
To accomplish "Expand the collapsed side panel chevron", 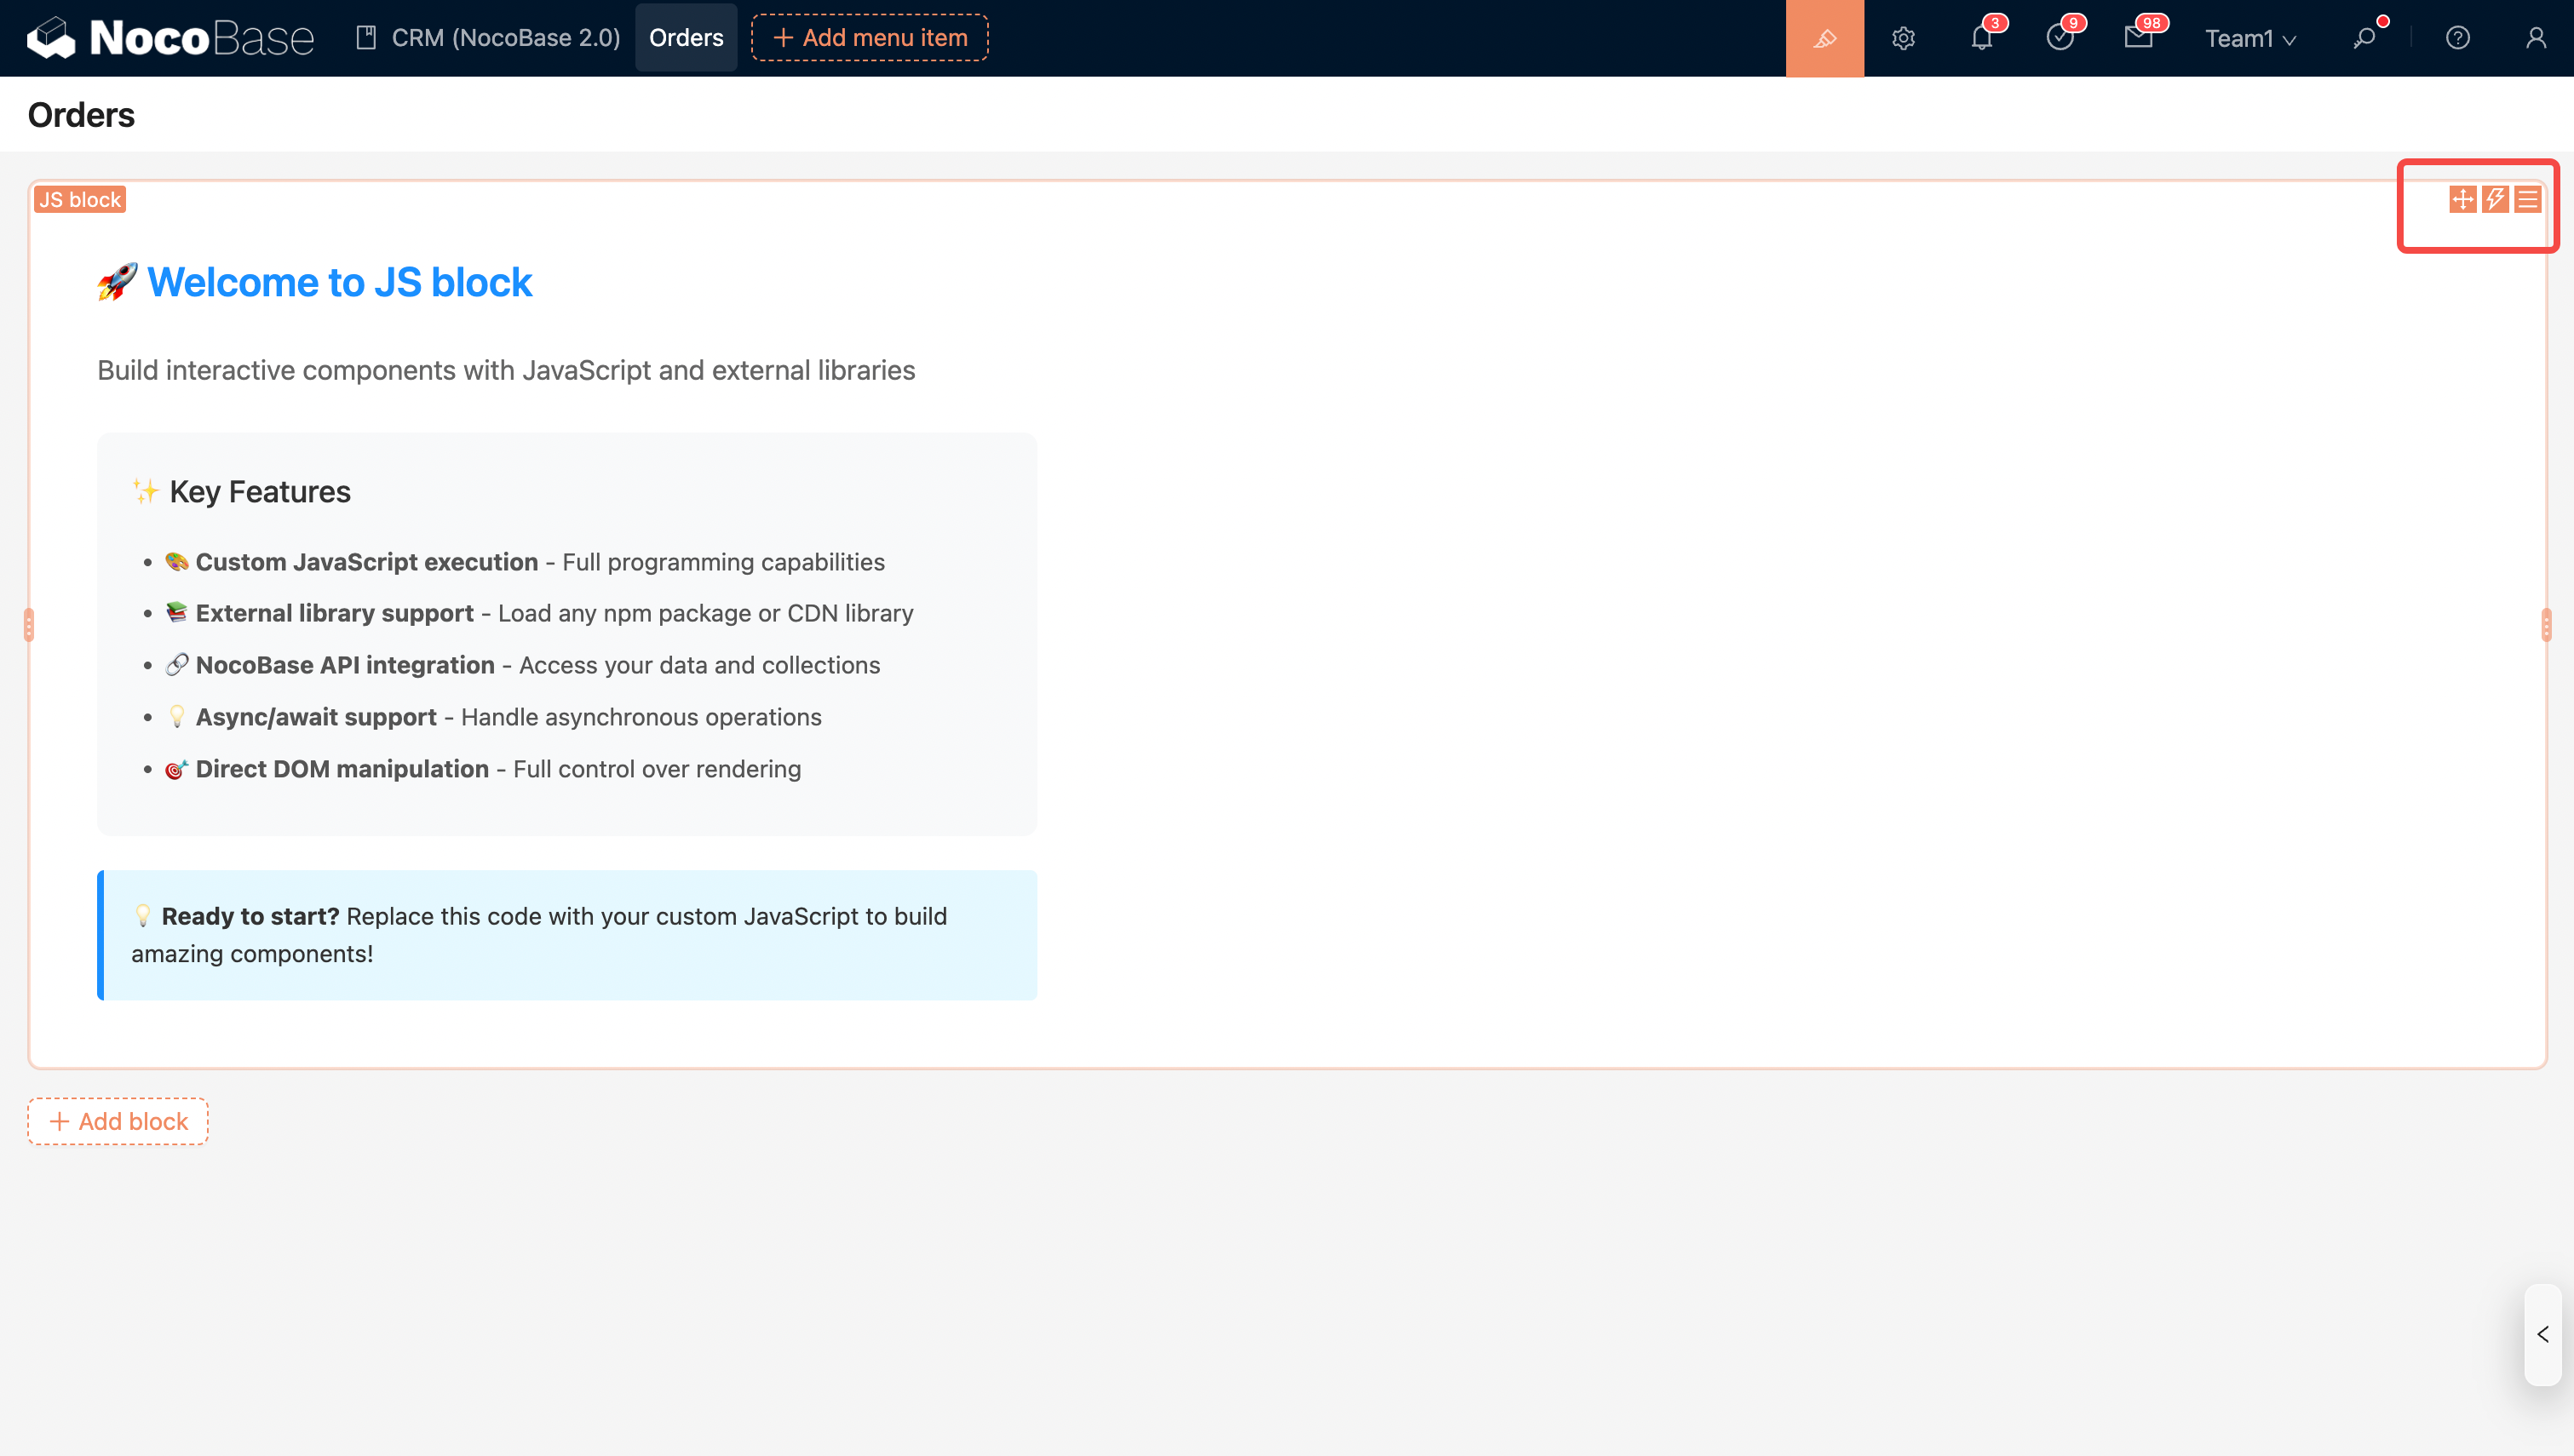I will [2542, 1334].
